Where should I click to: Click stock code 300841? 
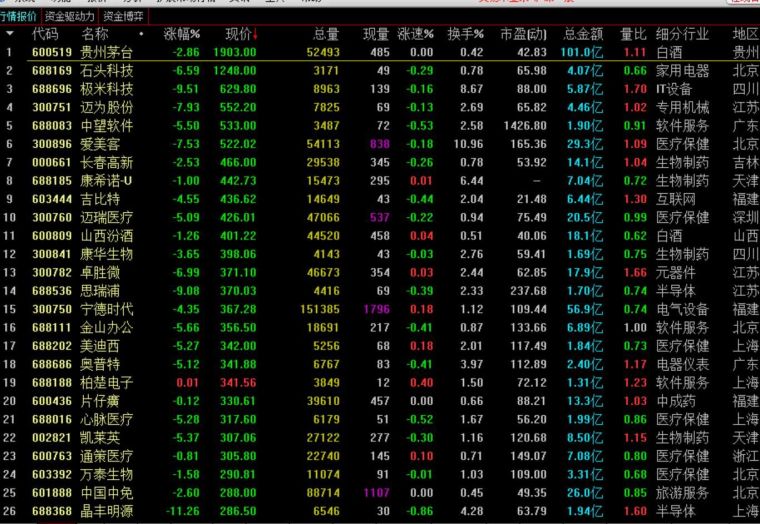[52, 254]
